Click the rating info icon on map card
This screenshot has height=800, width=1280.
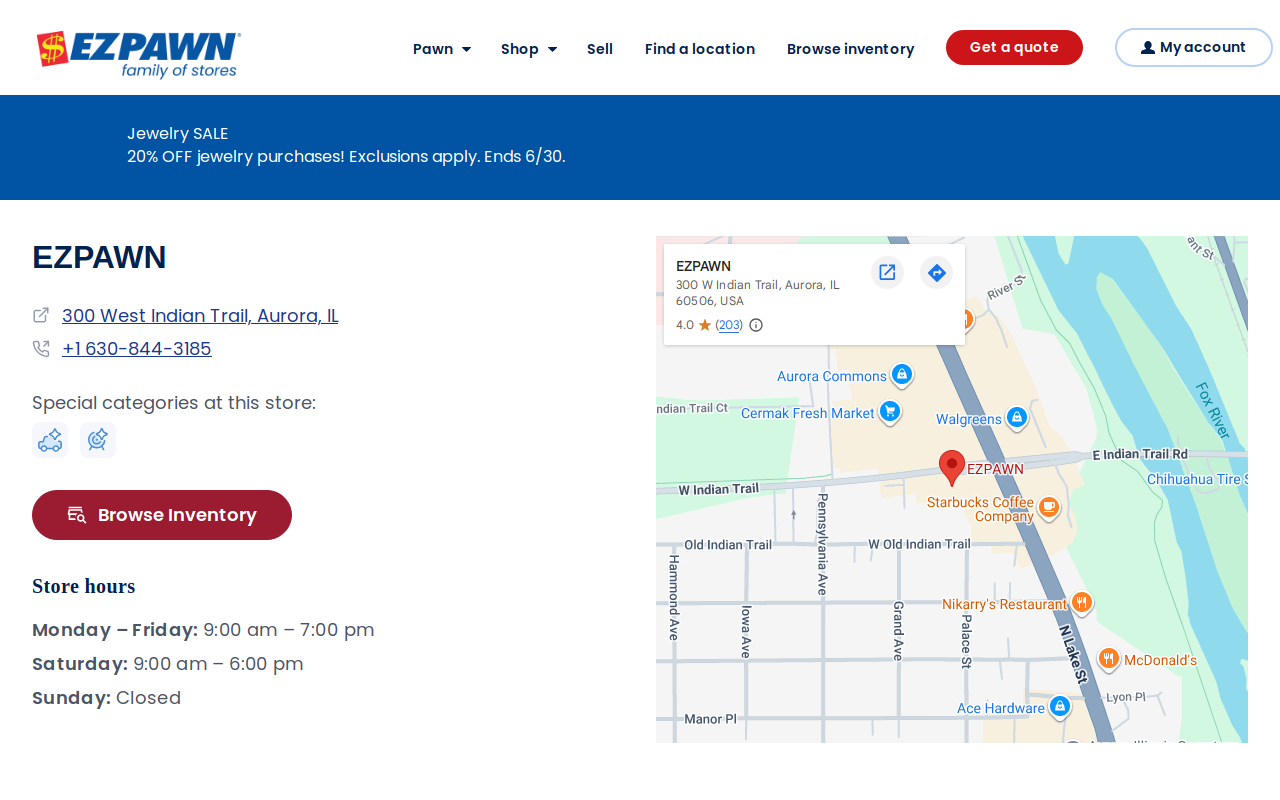click(x=756, y=325)
